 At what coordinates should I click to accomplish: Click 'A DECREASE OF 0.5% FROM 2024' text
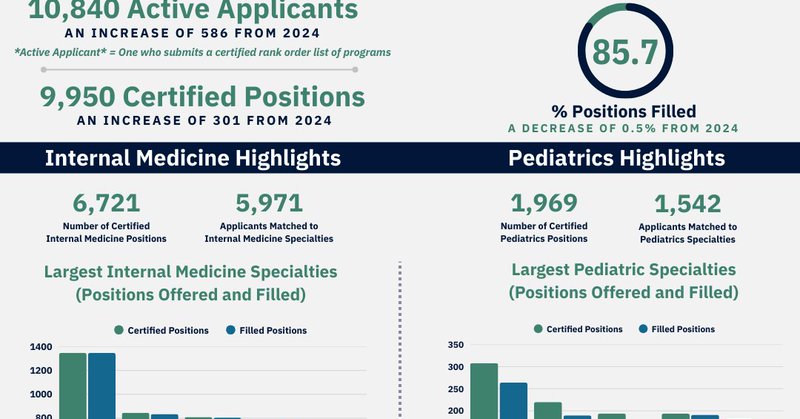623,128
